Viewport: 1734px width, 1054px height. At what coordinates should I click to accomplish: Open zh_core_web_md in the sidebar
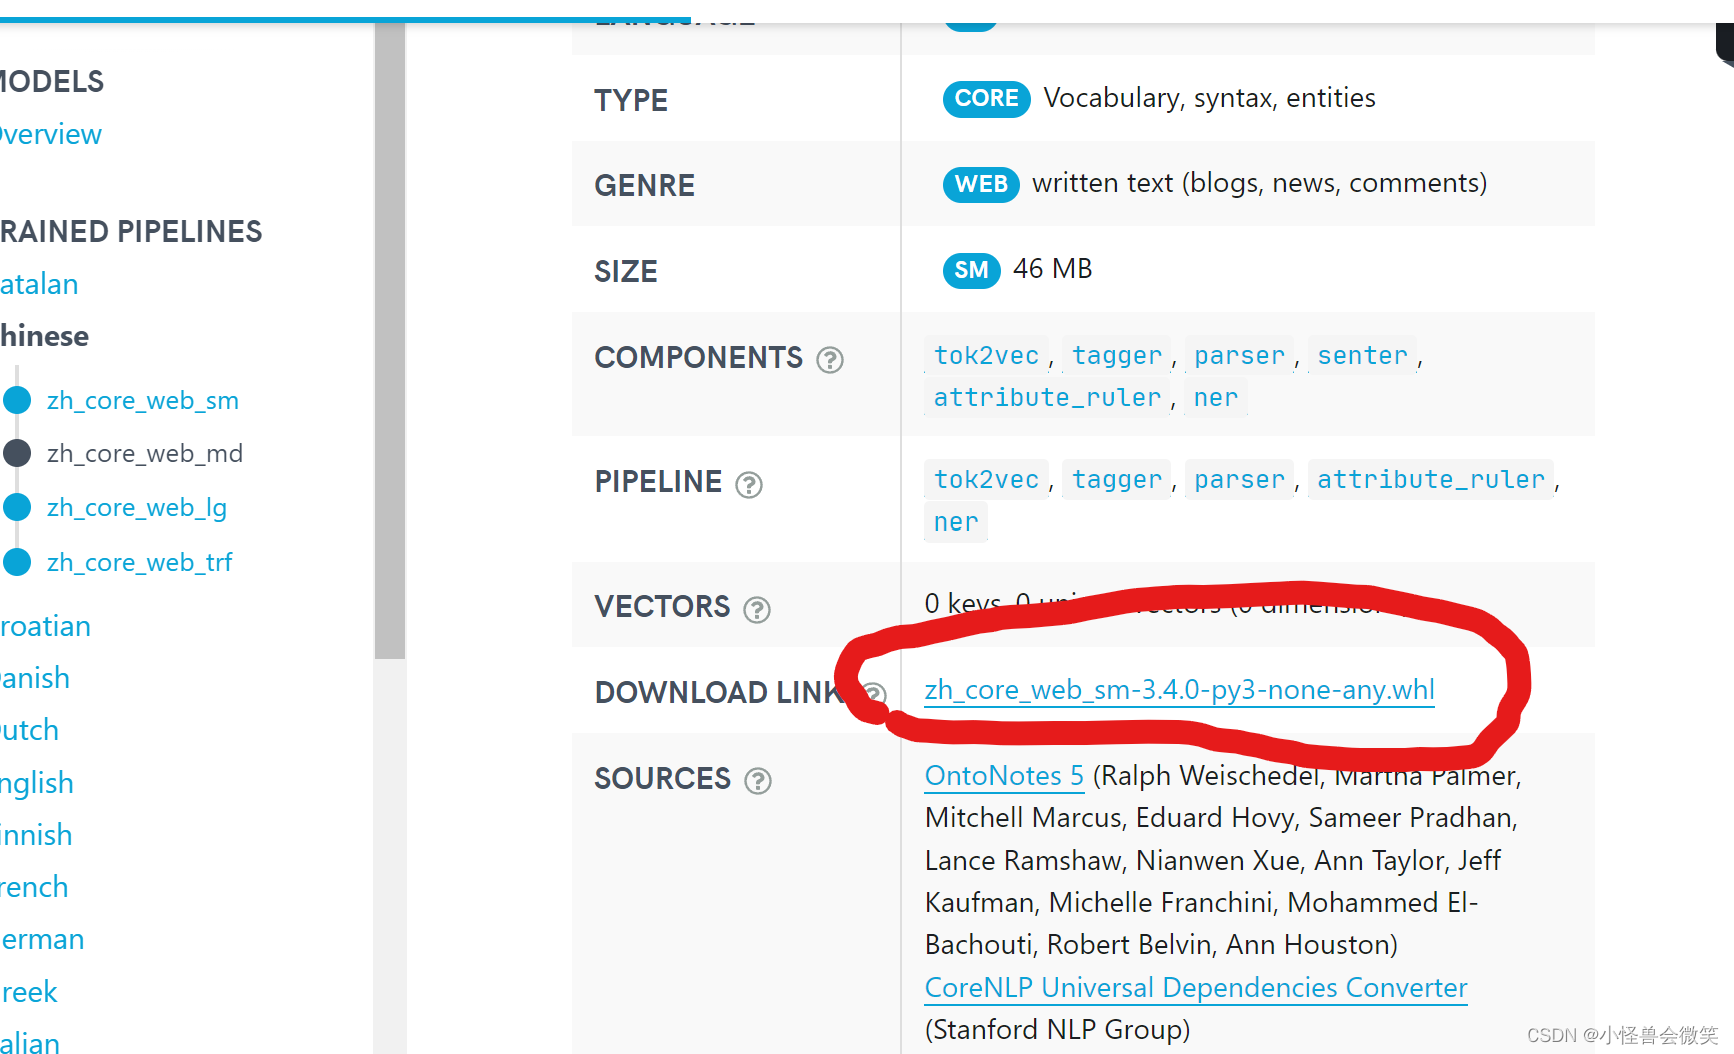pyautogui.click(x=145, y=454)
